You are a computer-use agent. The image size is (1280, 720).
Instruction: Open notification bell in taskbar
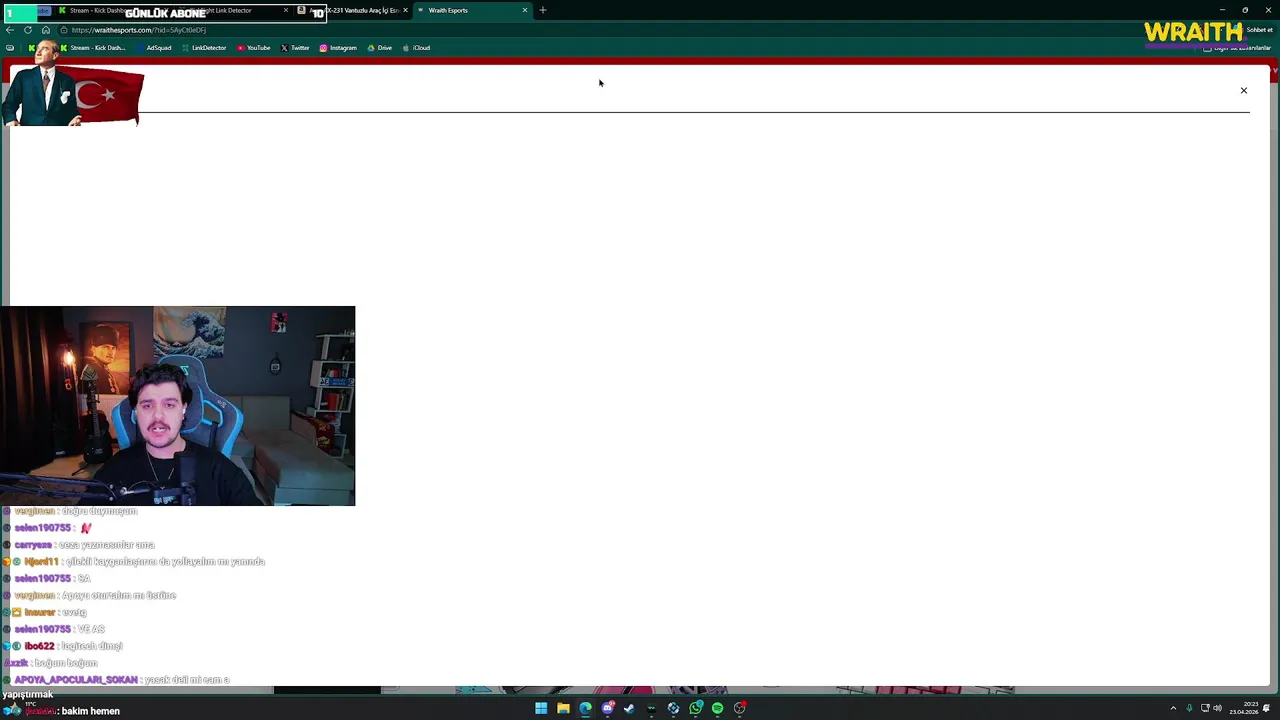tap(1266, 708)
